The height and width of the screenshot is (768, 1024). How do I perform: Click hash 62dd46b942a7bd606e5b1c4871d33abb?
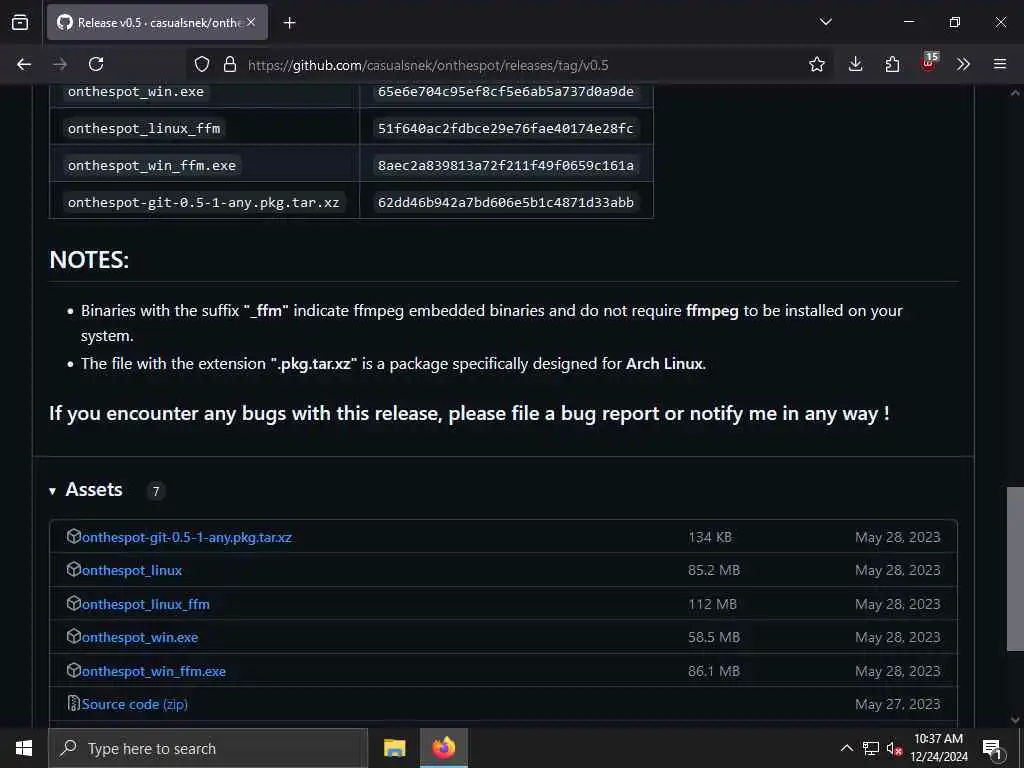coord(505,202)
